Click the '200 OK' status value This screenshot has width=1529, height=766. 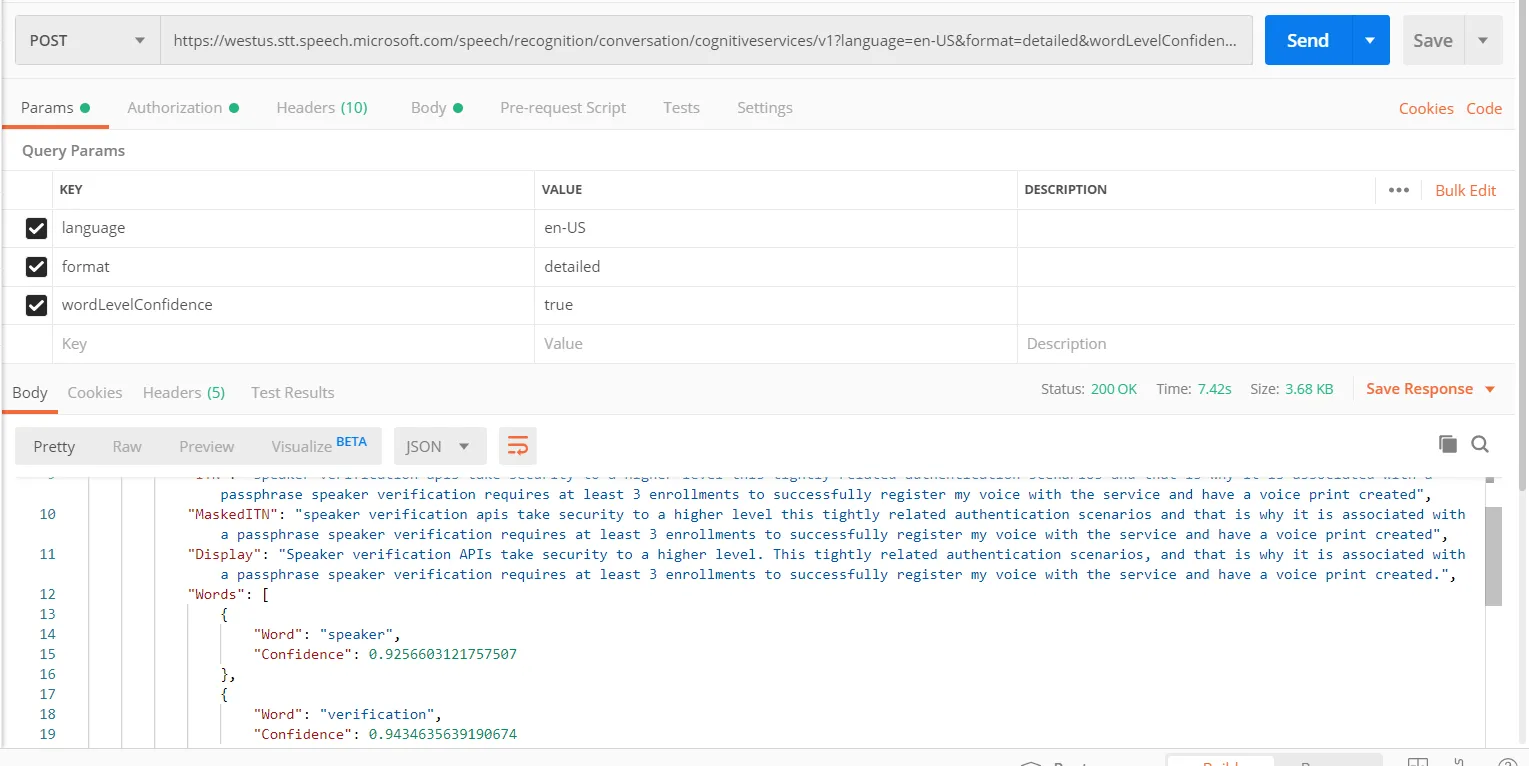click(1114, 389)
